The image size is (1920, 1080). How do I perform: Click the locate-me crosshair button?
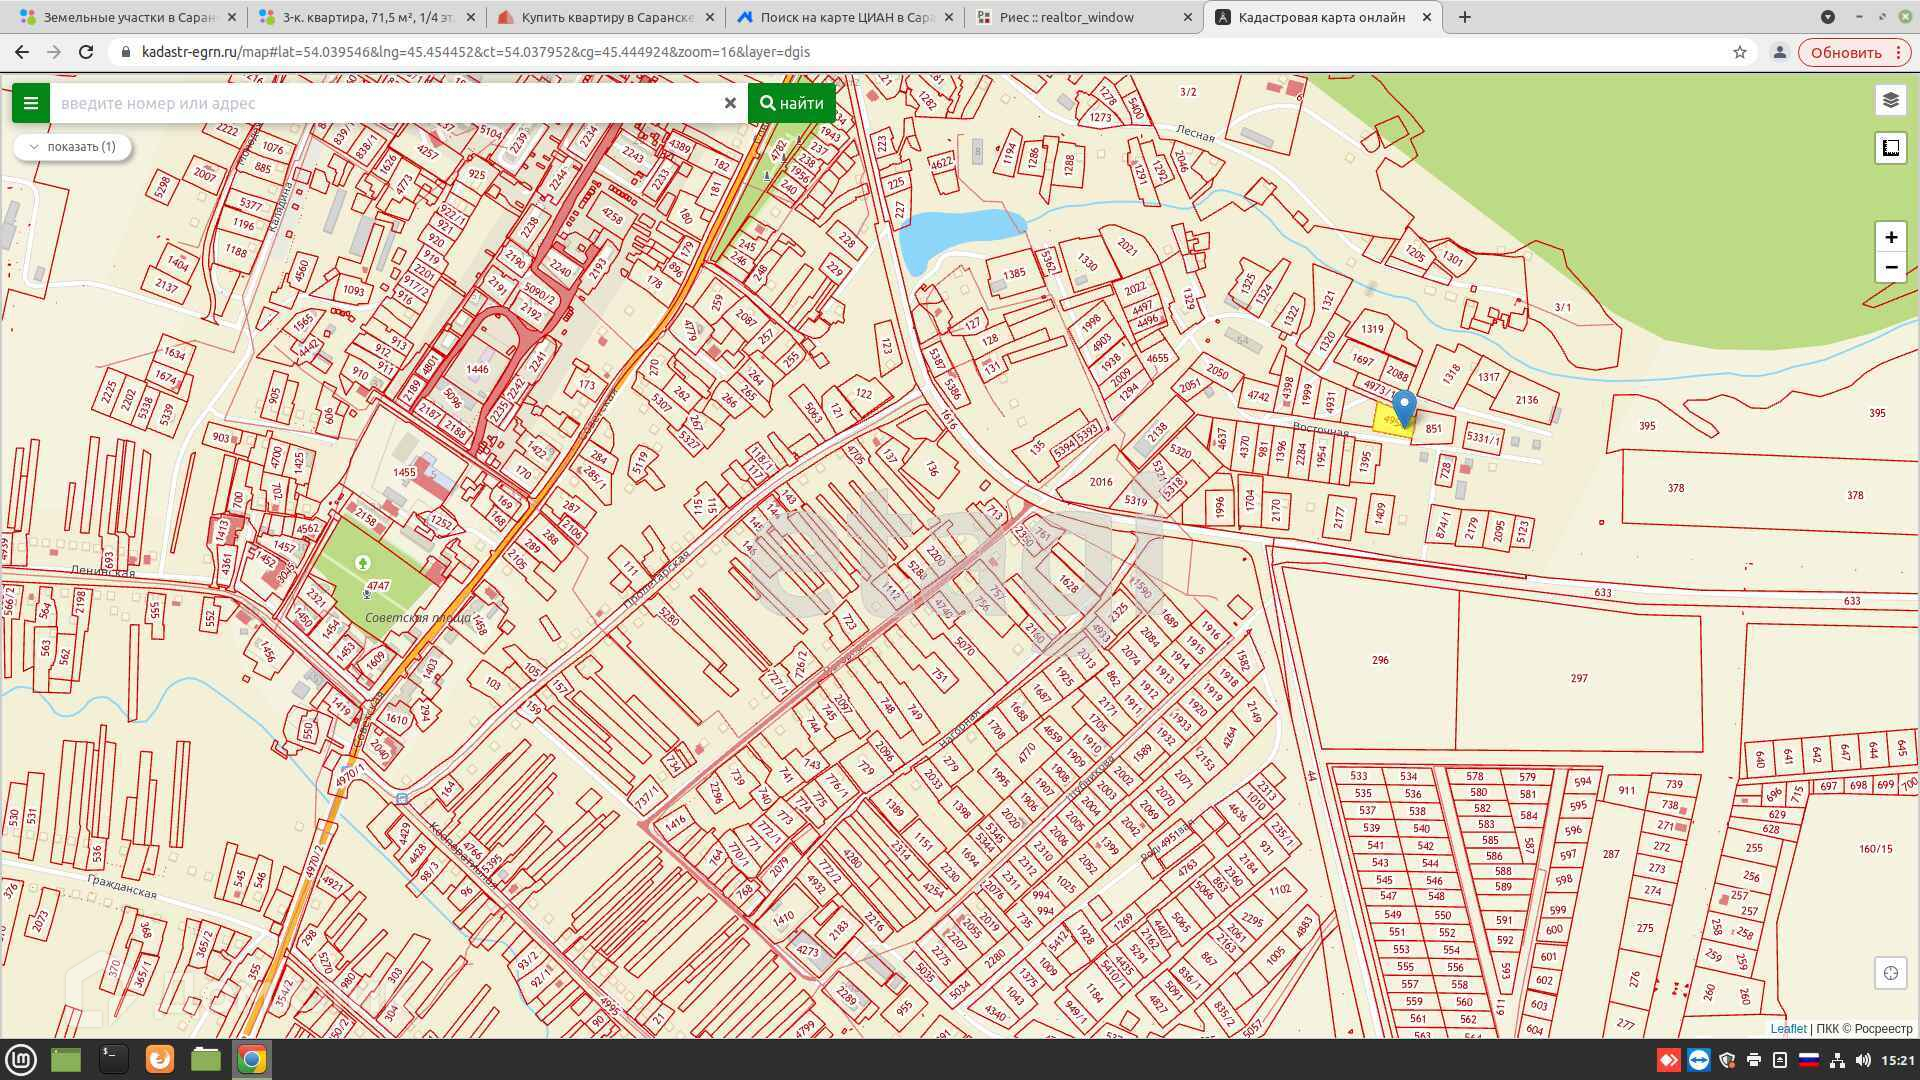(x=1890, y=973)
